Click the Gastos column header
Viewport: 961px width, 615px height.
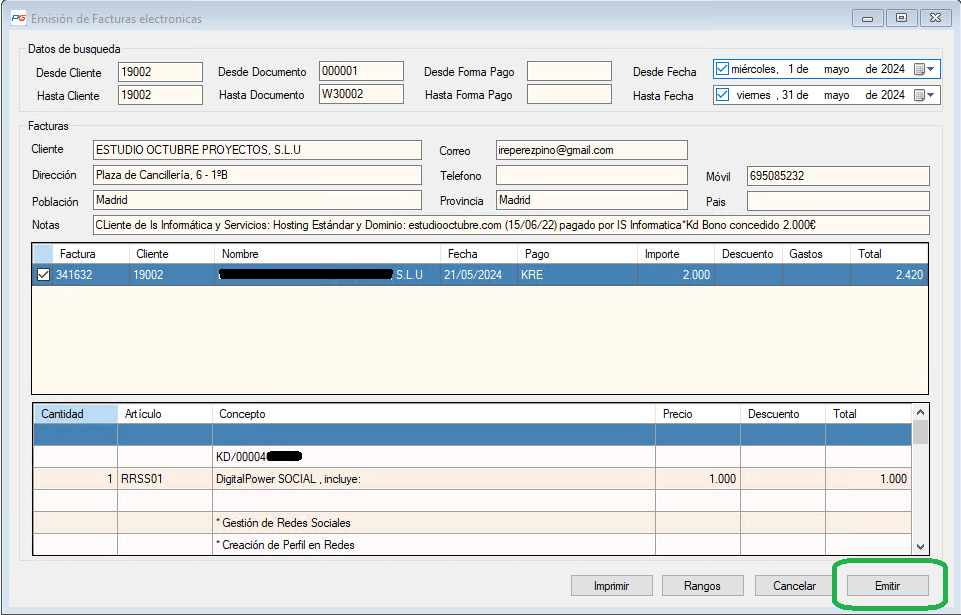(x=816, y=254)
